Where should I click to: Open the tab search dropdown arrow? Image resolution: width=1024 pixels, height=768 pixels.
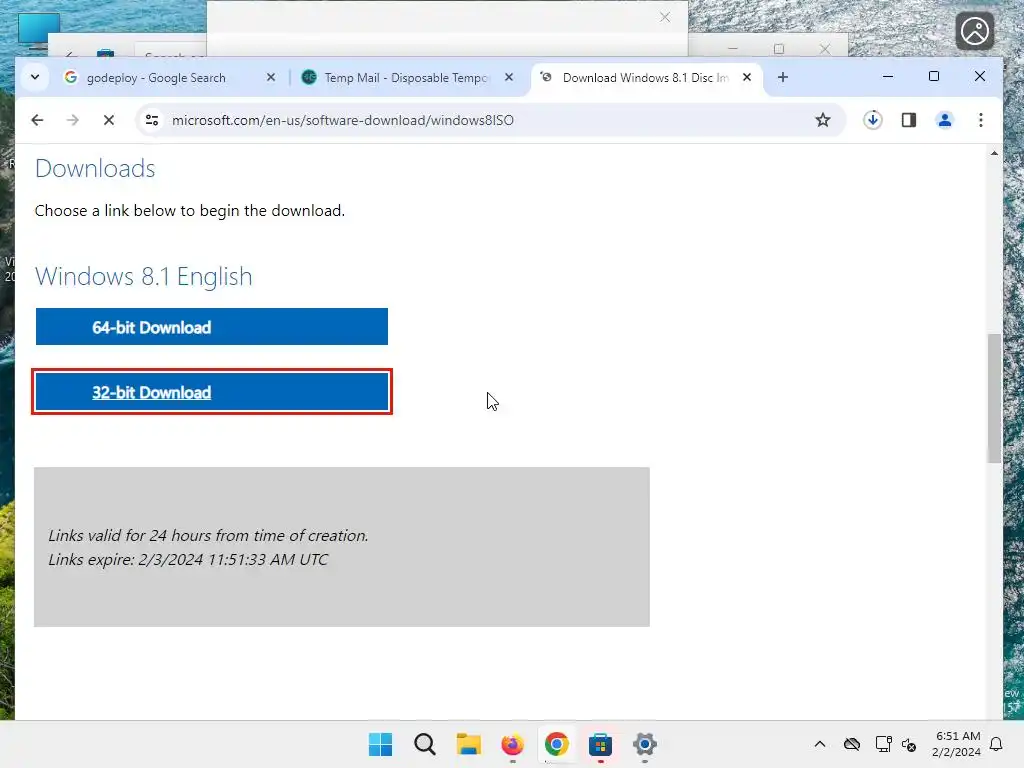35,77
